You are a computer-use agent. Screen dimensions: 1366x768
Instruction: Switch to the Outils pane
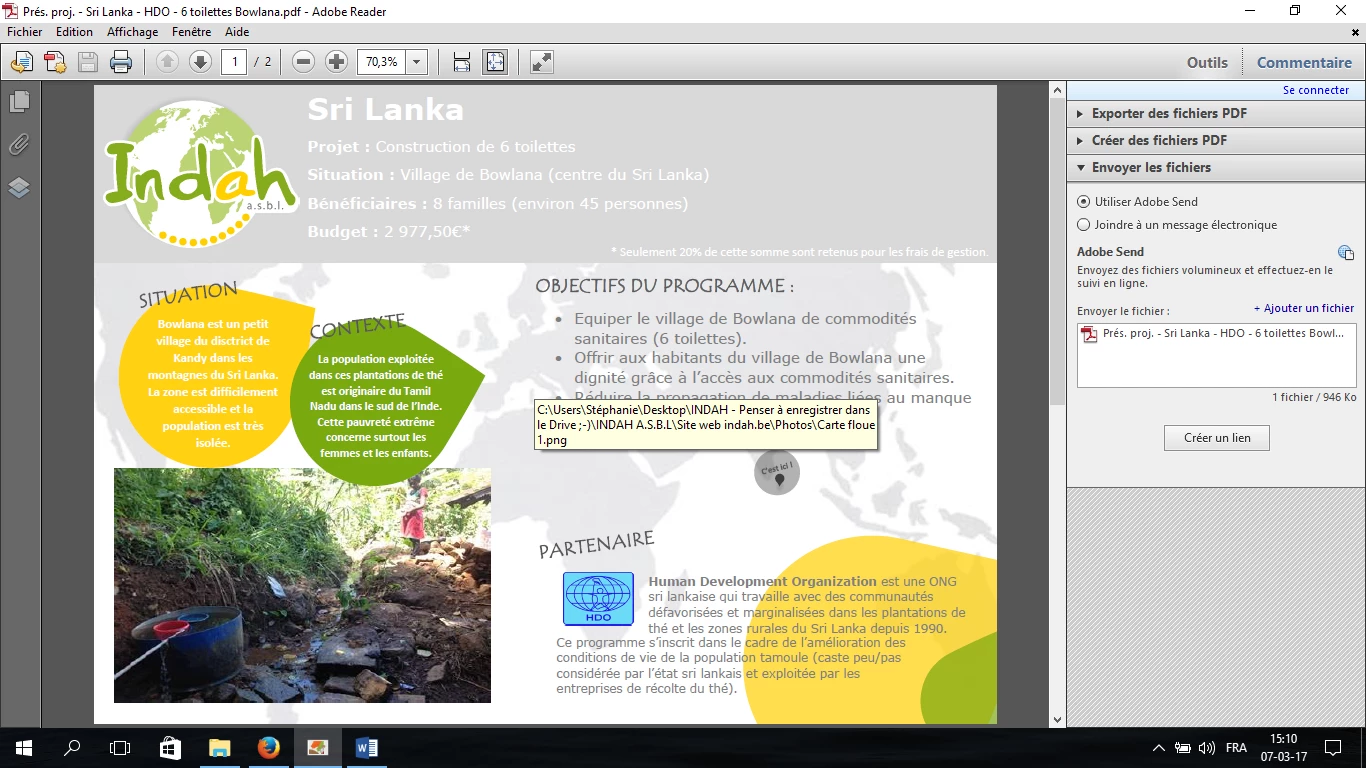click(x=1207, y=62)
